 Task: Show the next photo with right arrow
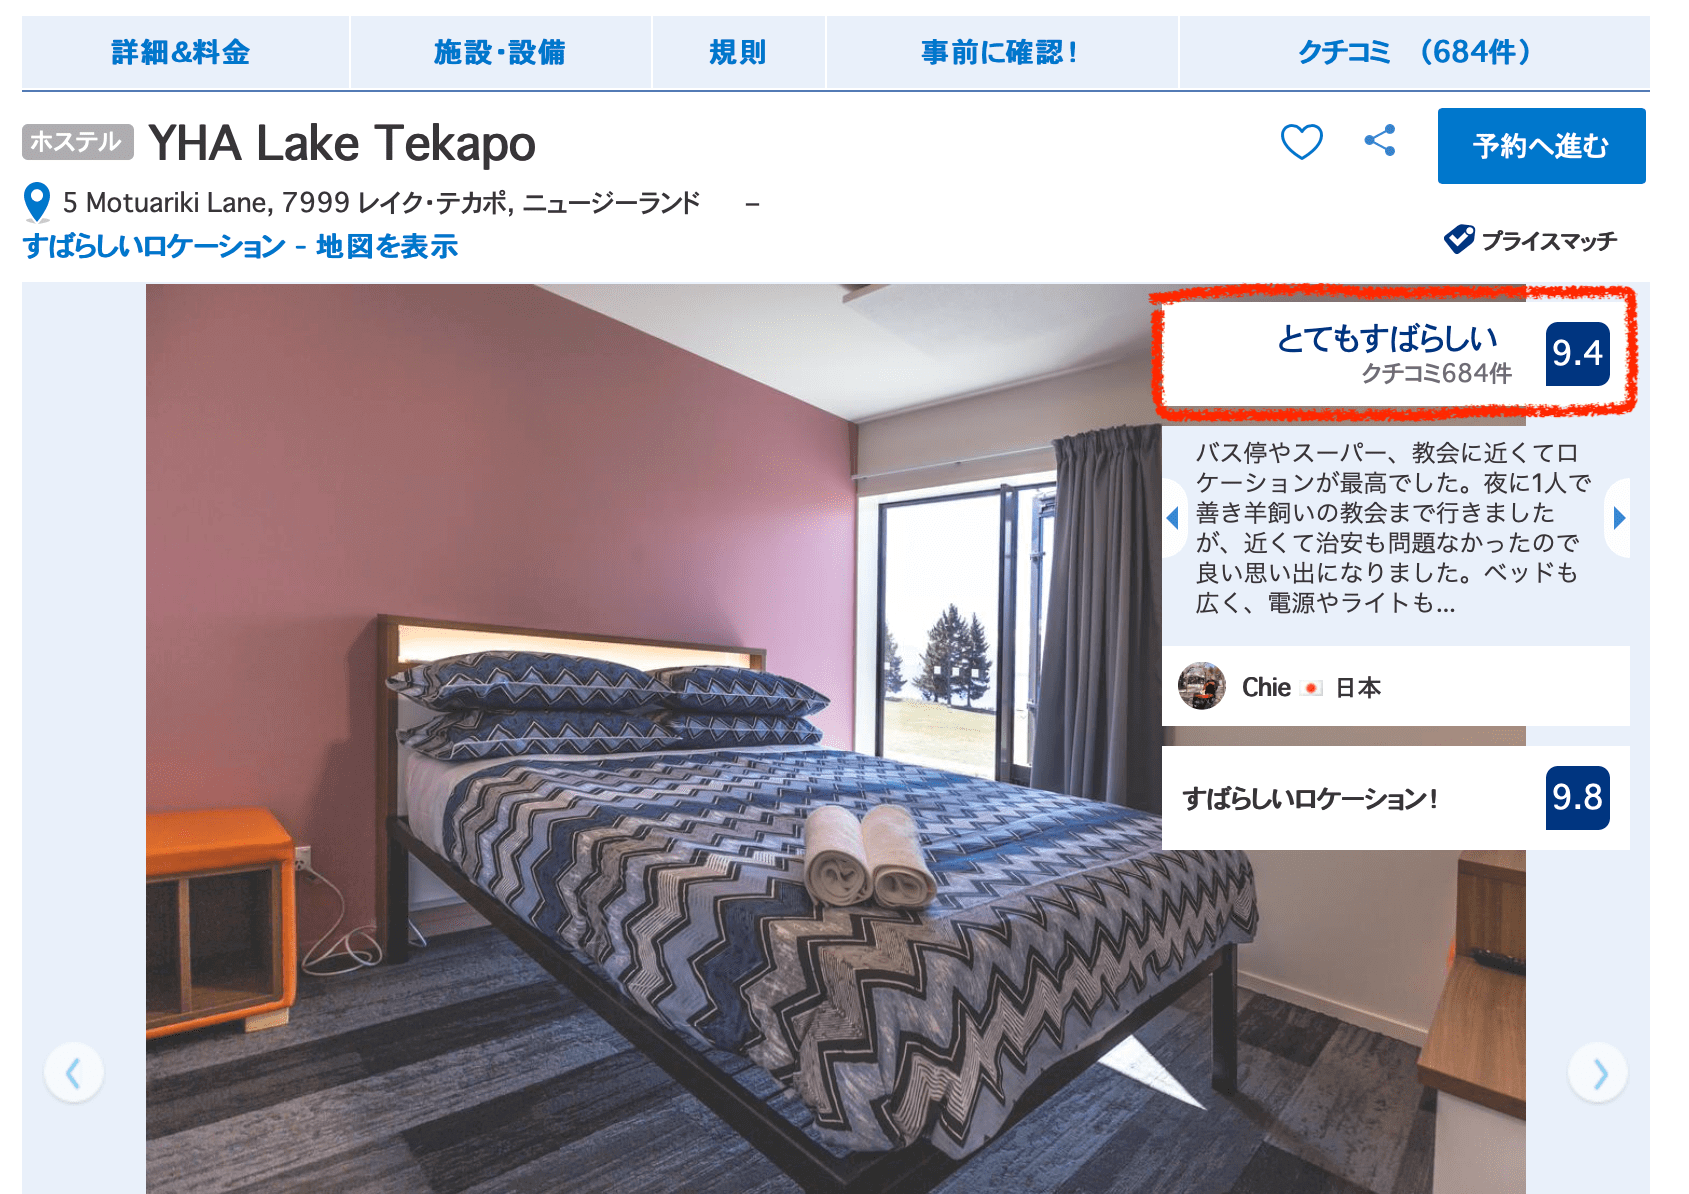[x=1598, y=1073]
